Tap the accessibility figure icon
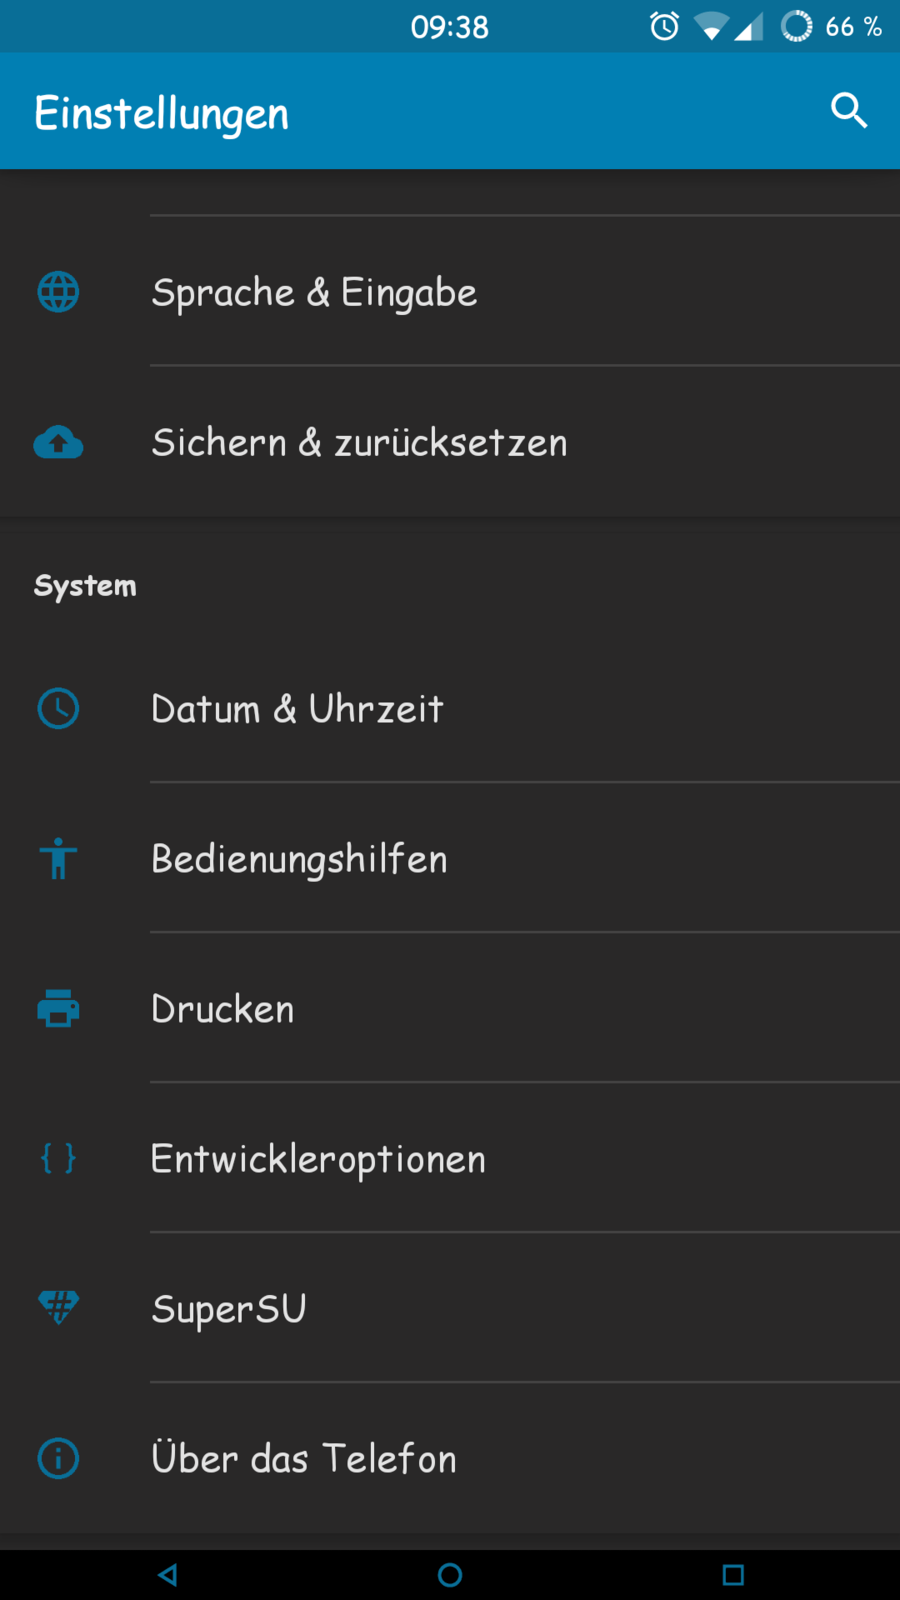This screenshot has width=900, height=1600. (58, 858)
